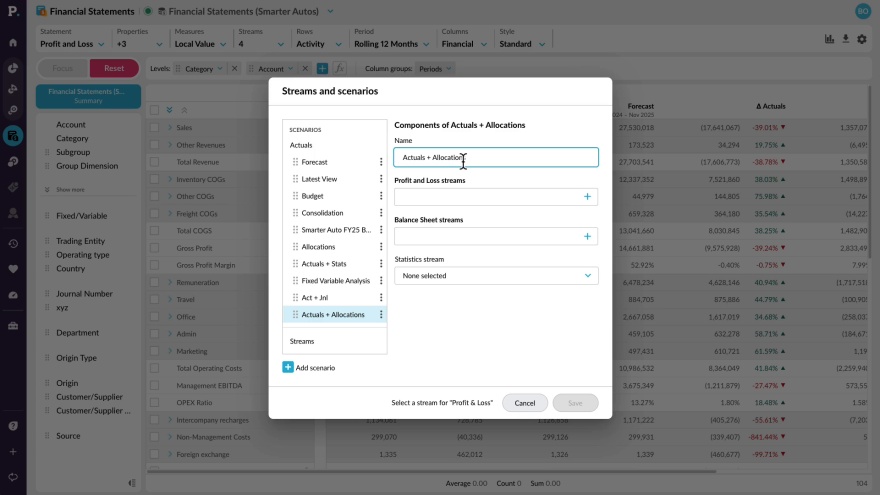Check the Inventory COGs row checkbox
Screen dimensions: 880x495
[x=154, y=179]
